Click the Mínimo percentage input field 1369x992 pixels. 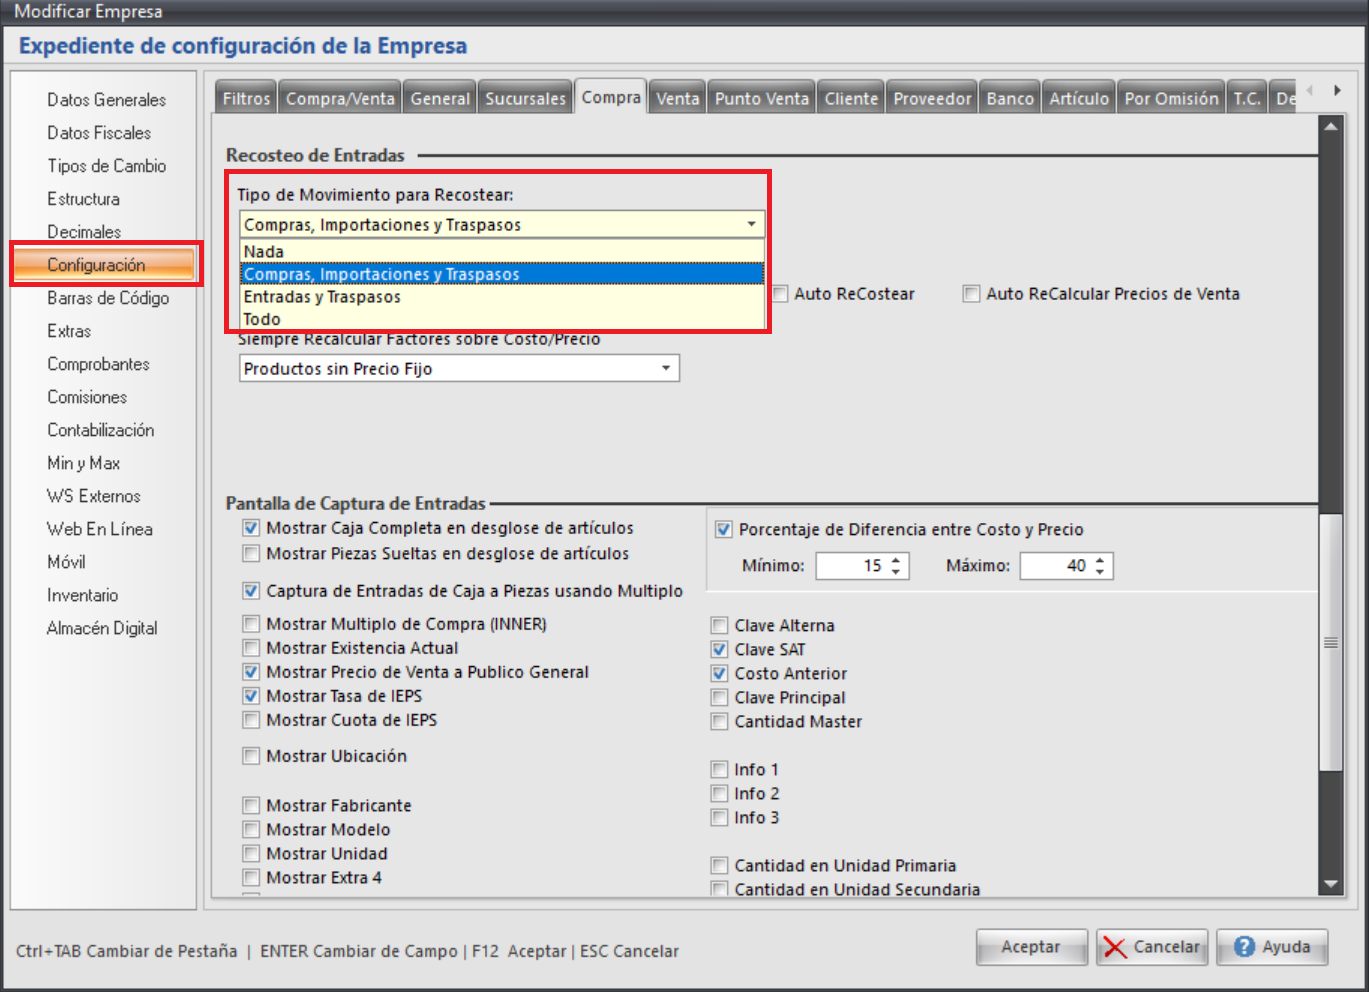[850, 566]
